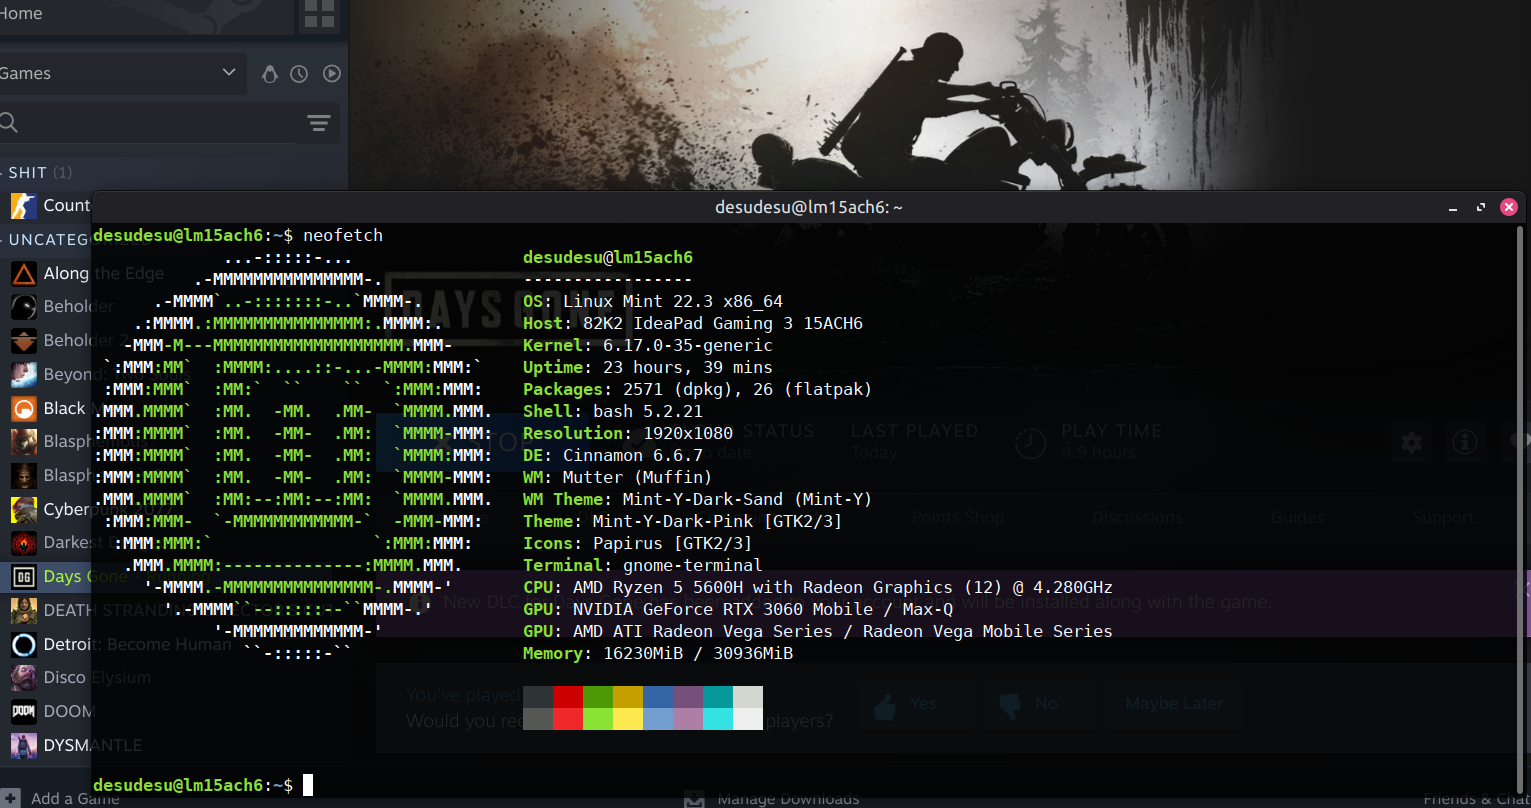
Task: Open Manage Downloads in Steam footer
Action: [771, 799]
